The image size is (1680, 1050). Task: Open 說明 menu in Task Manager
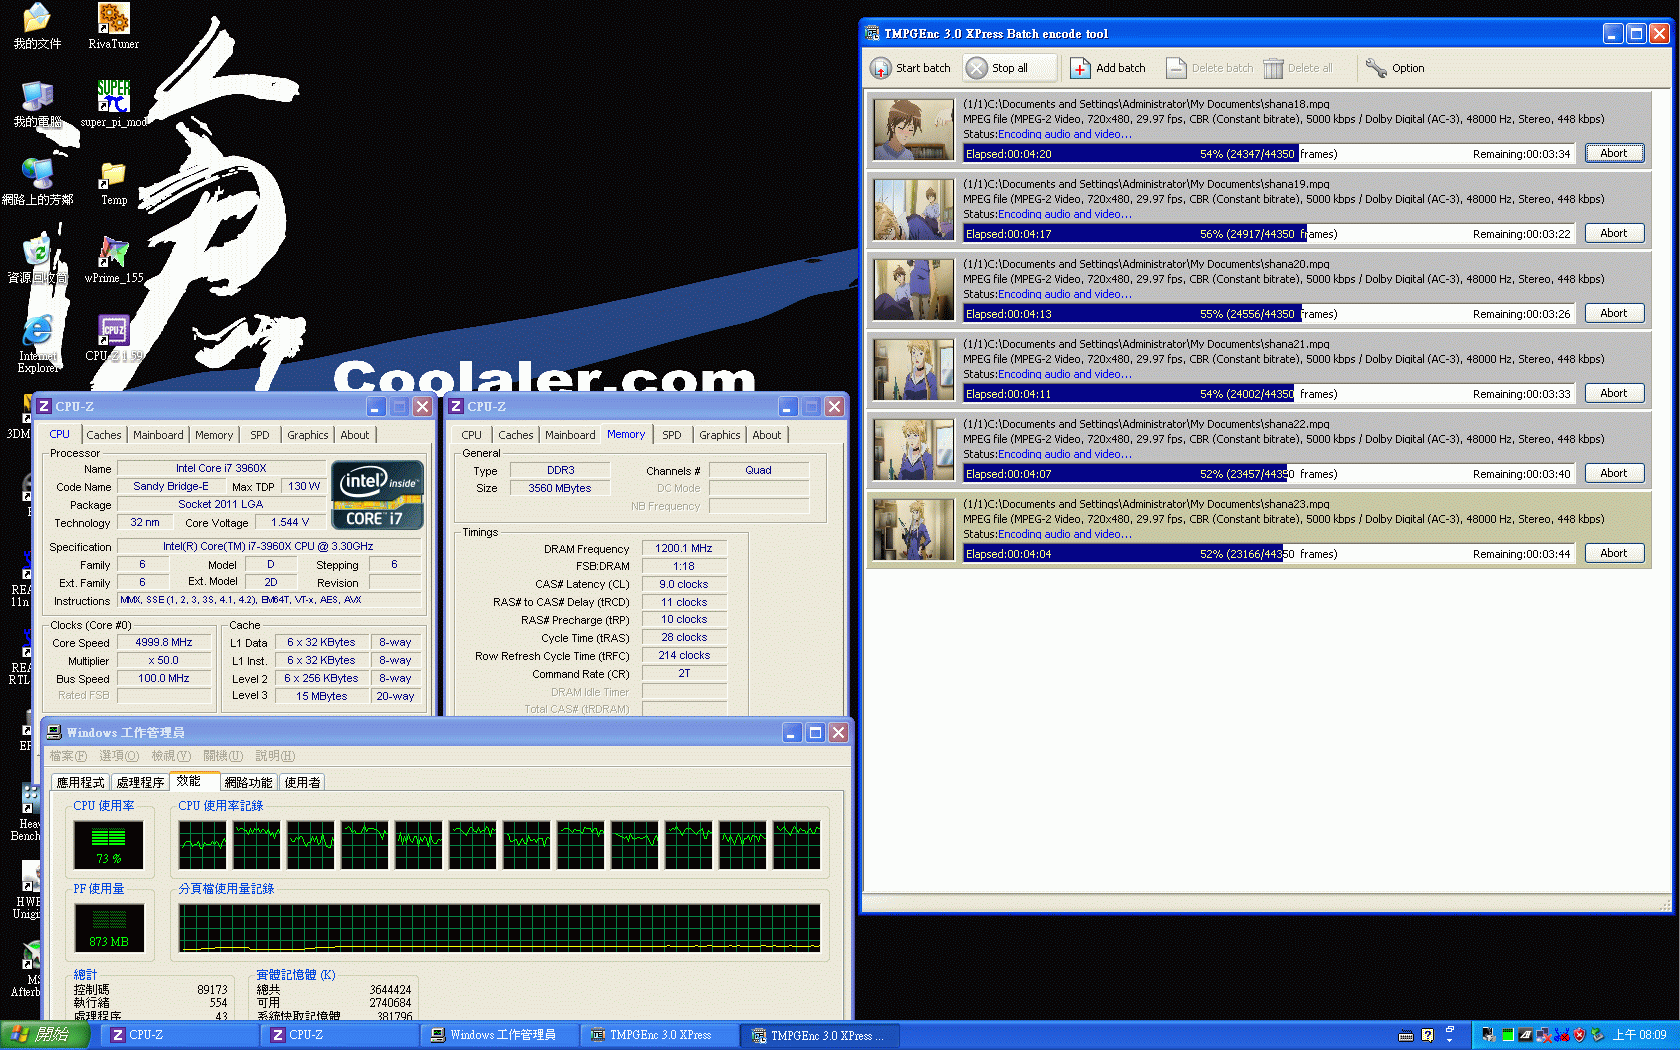(275, 756)
